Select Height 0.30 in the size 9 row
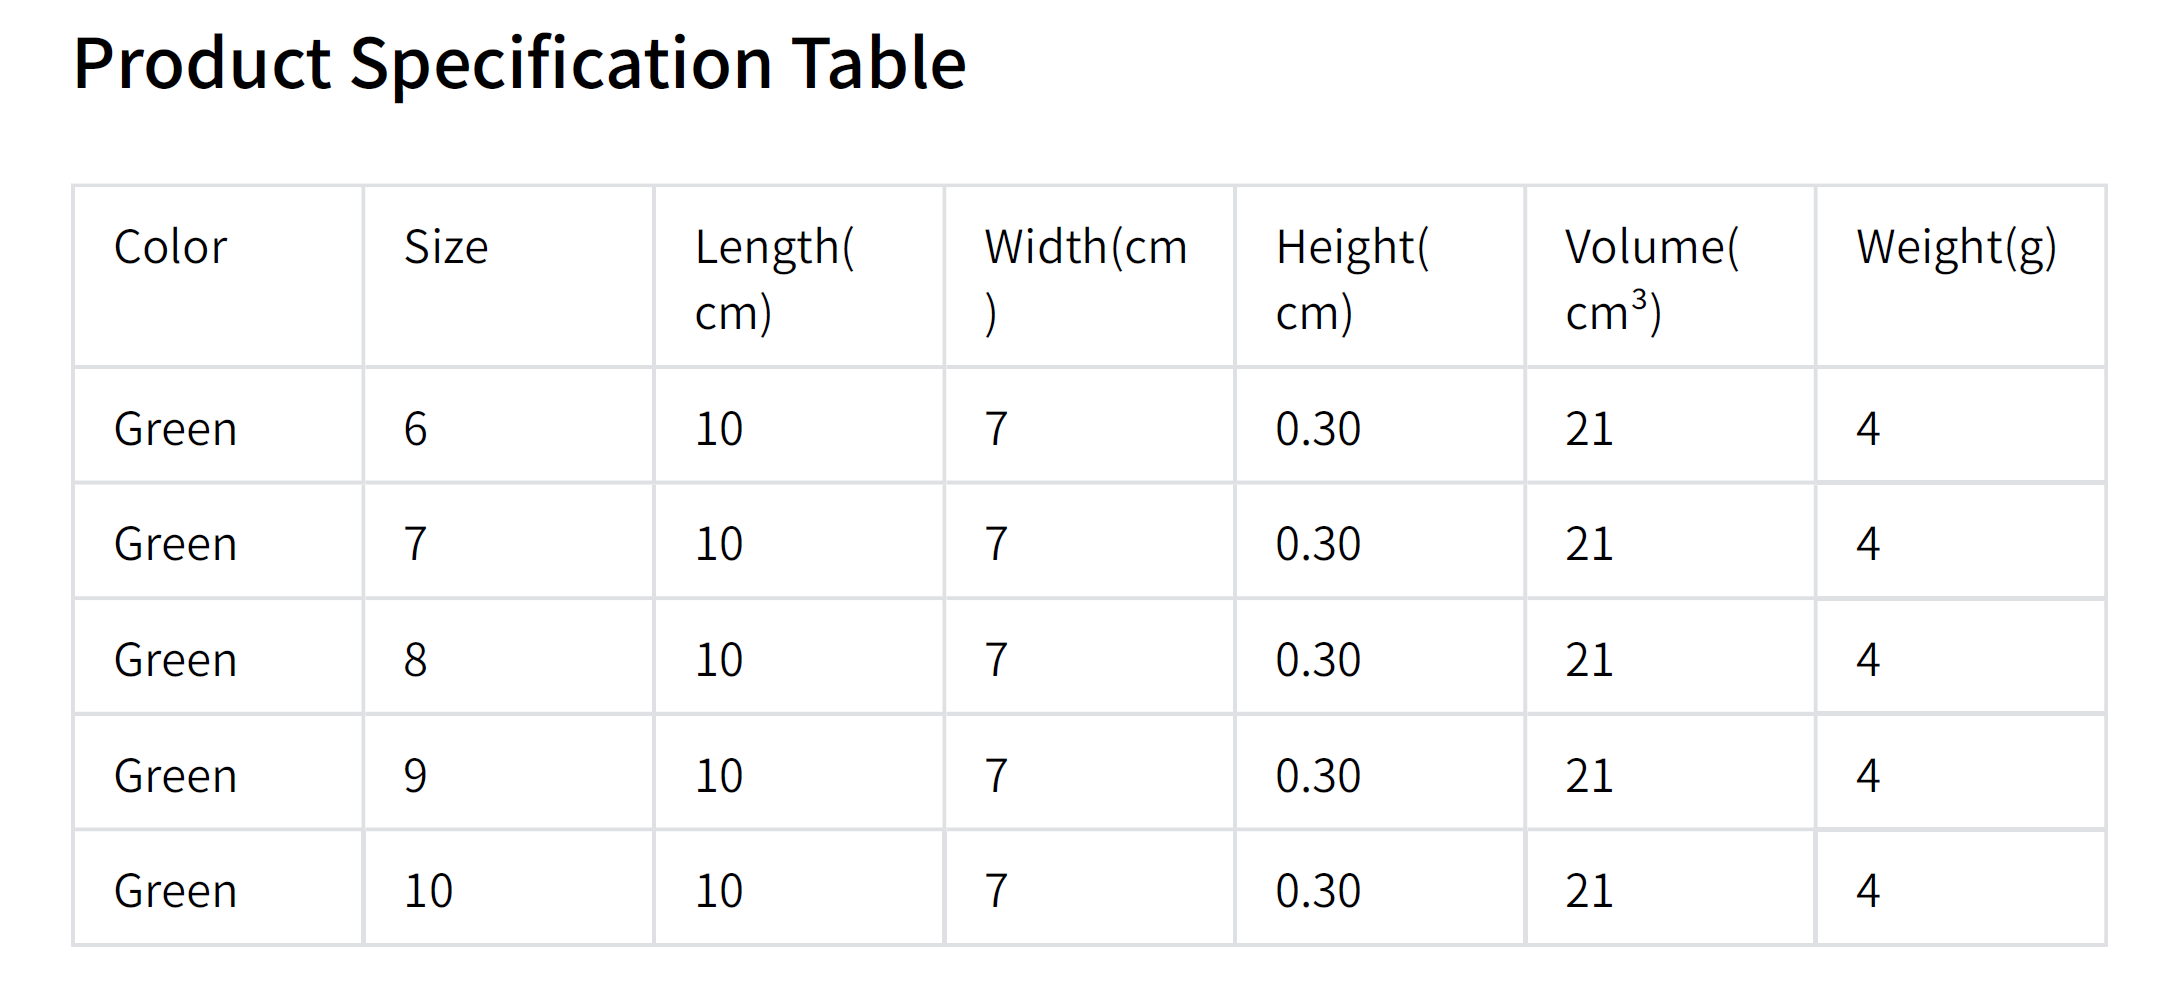 click(x=1318, y=776)
